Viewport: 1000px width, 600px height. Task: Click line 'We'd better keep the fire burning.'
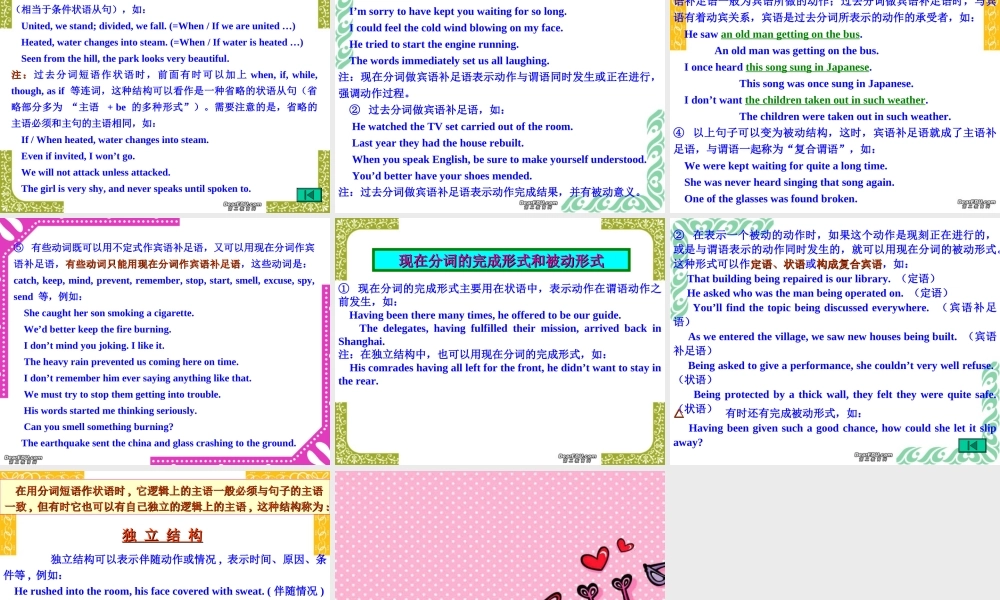pyautogui.click(x=98, y=330)
